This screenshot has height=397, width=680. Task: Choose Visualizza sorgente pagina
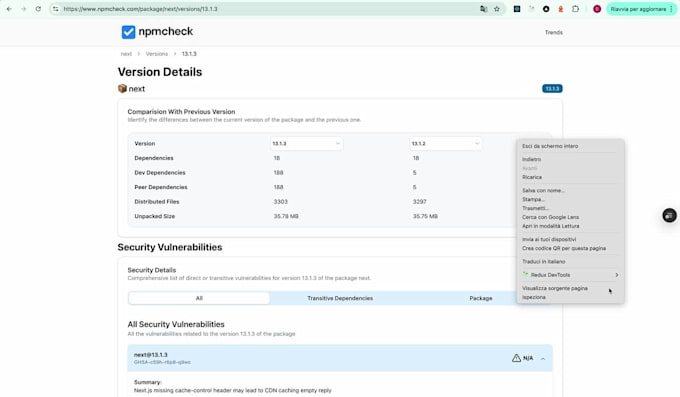point(555,288)
